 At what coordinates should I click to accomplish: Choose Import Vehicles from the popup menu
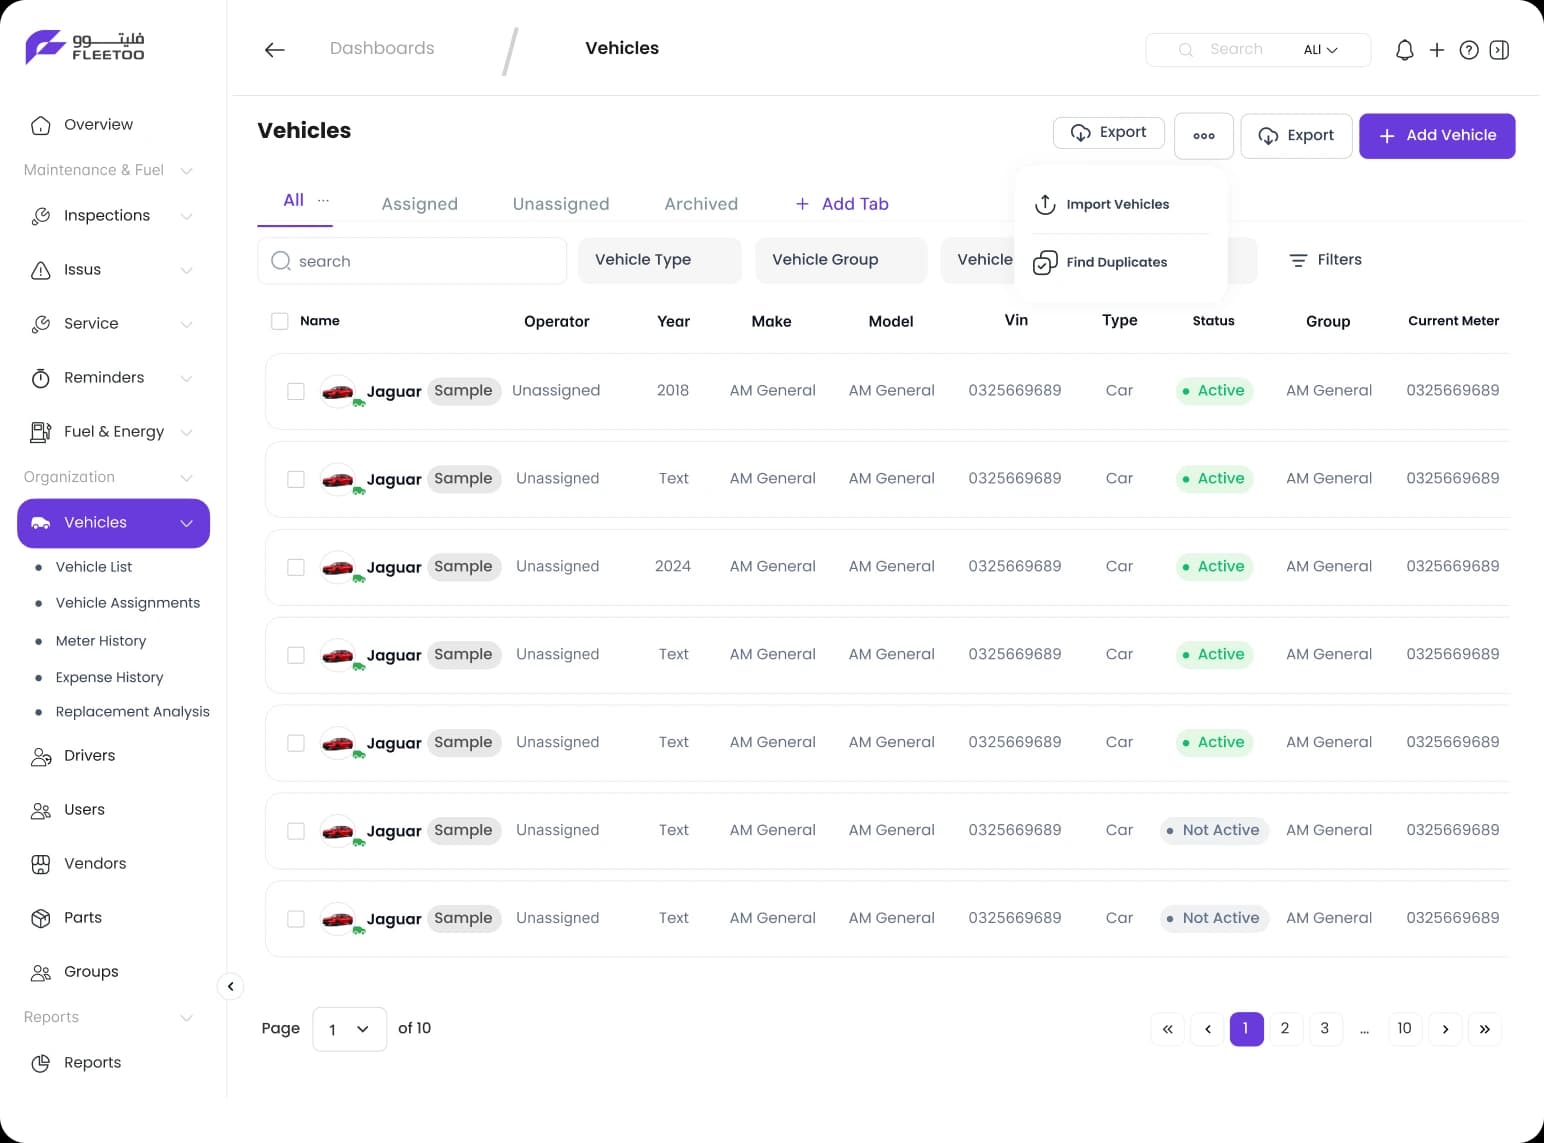click(x=1117, y=204)
